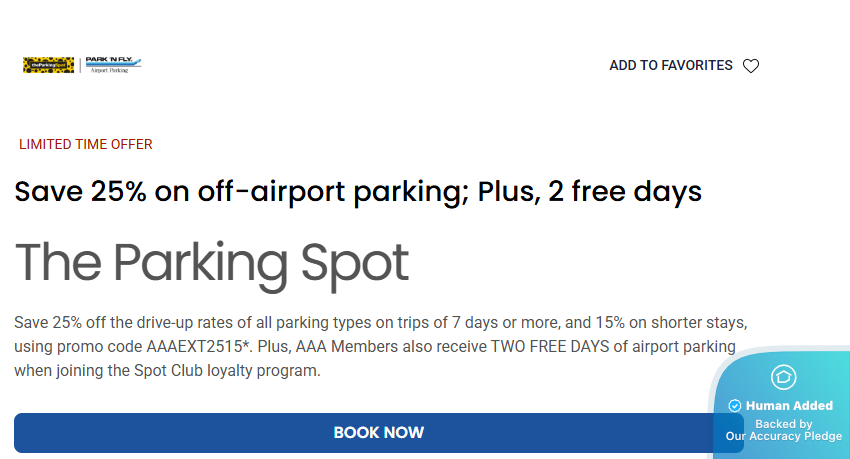The image size is (850, 459).
Task: Click the ADD TO FAVORITES text
Action: pyautogui.click(x=670, y=66)
